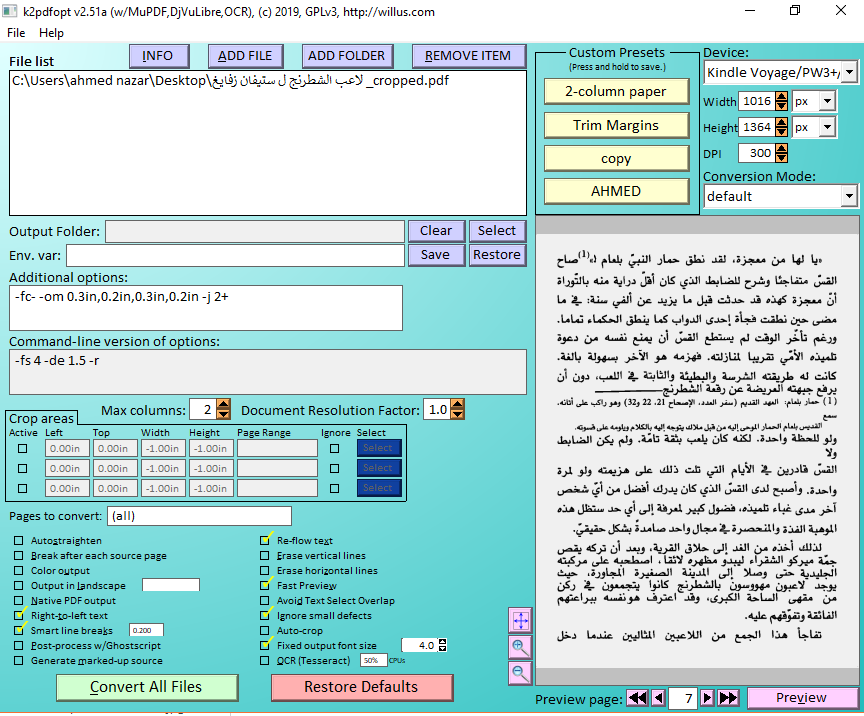The width and height of the screenshot is (864, 716).
Task: Click the Output Folder input field
Action: (255, 232)
